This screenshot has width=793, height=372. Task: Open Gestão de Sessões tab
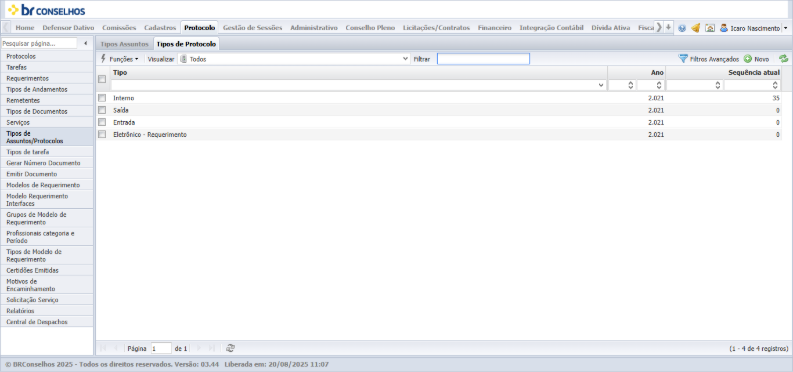(252, 28)
